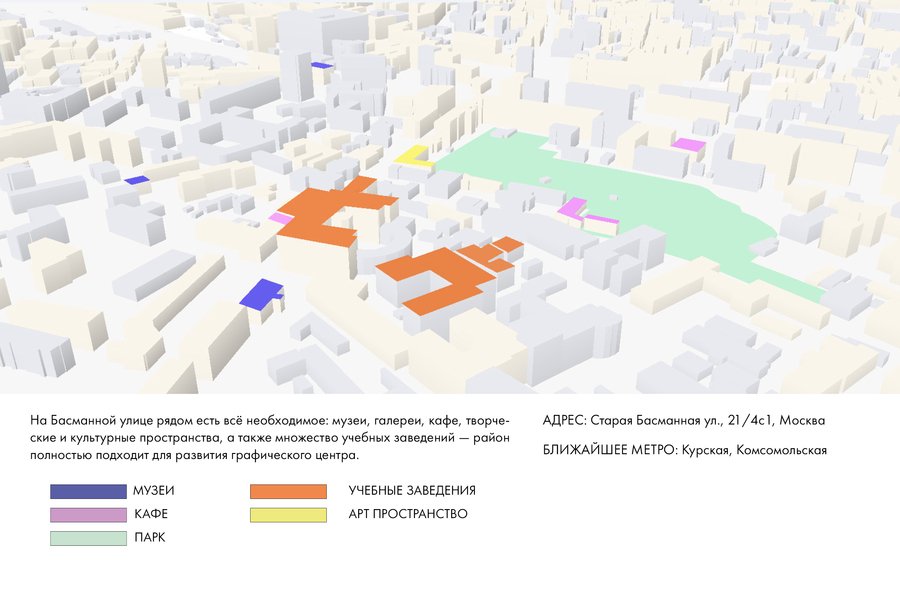Select the pink cafe beside orange school building
Viewport: 900px width, 600px height.
click(281, 219)
